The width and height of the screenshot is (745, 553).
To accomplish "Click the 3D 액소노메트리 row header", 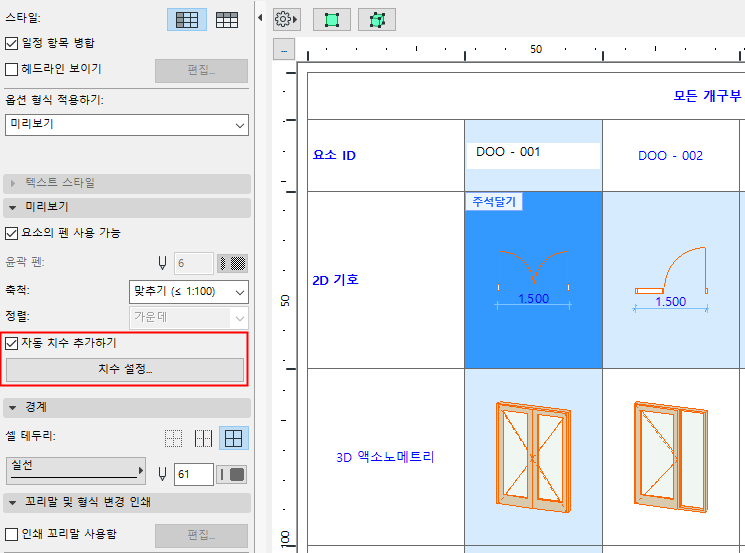I will (x=385, y=457).
